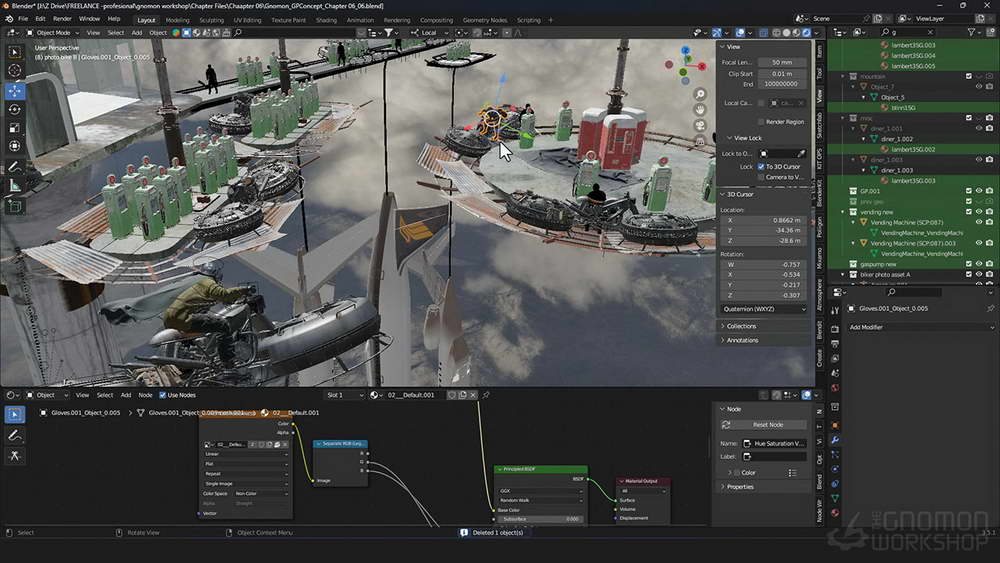Screen dimensions: 1000x563
Task: Toggle eye icon for gaspump new
Action: point(979,264)
